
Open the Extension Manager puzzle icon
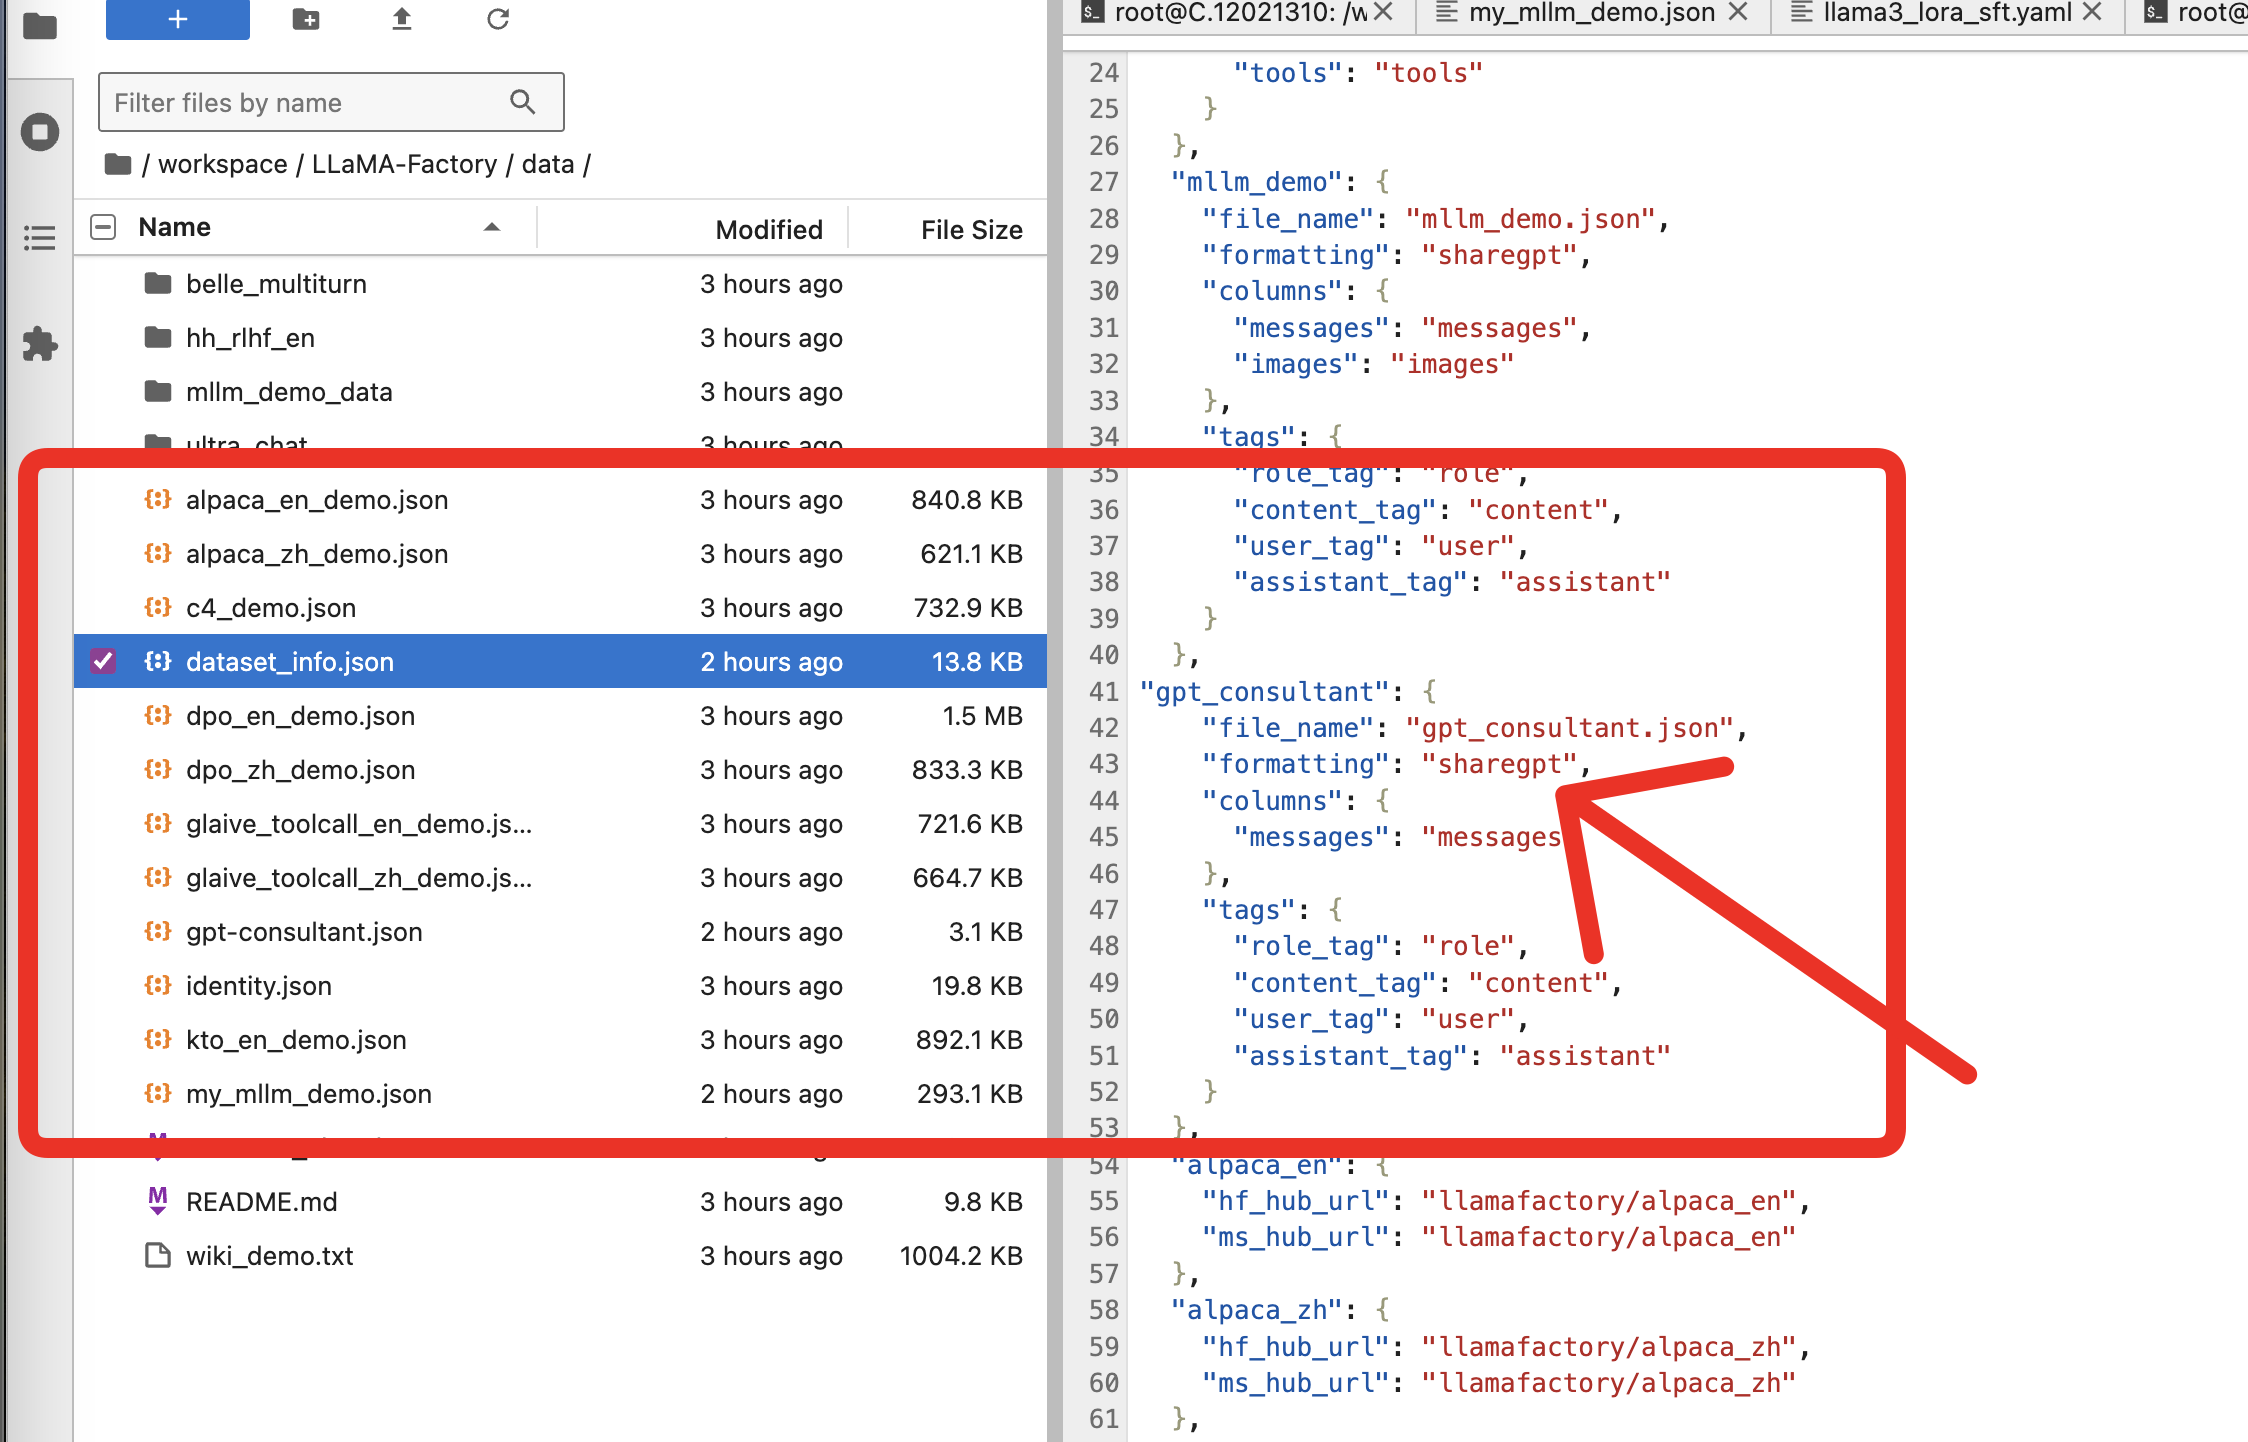40,344
